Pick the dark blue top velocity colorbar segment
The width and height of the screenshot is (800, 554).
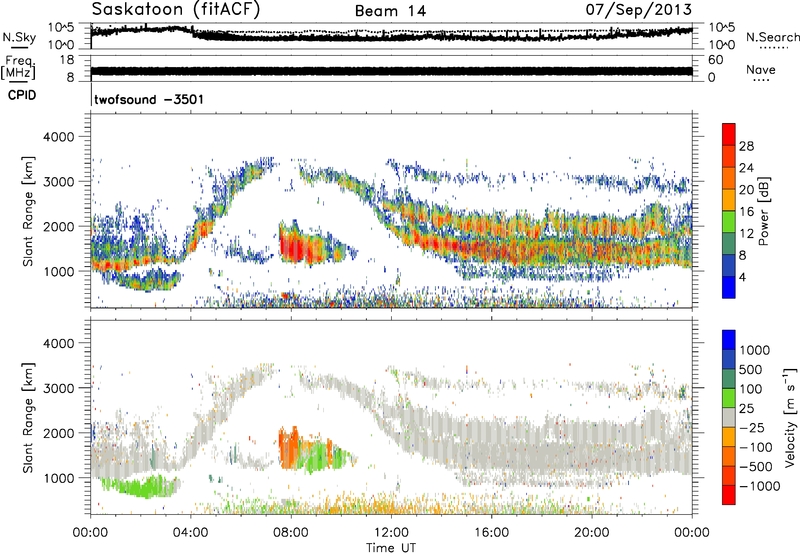[x=729, y=340]
